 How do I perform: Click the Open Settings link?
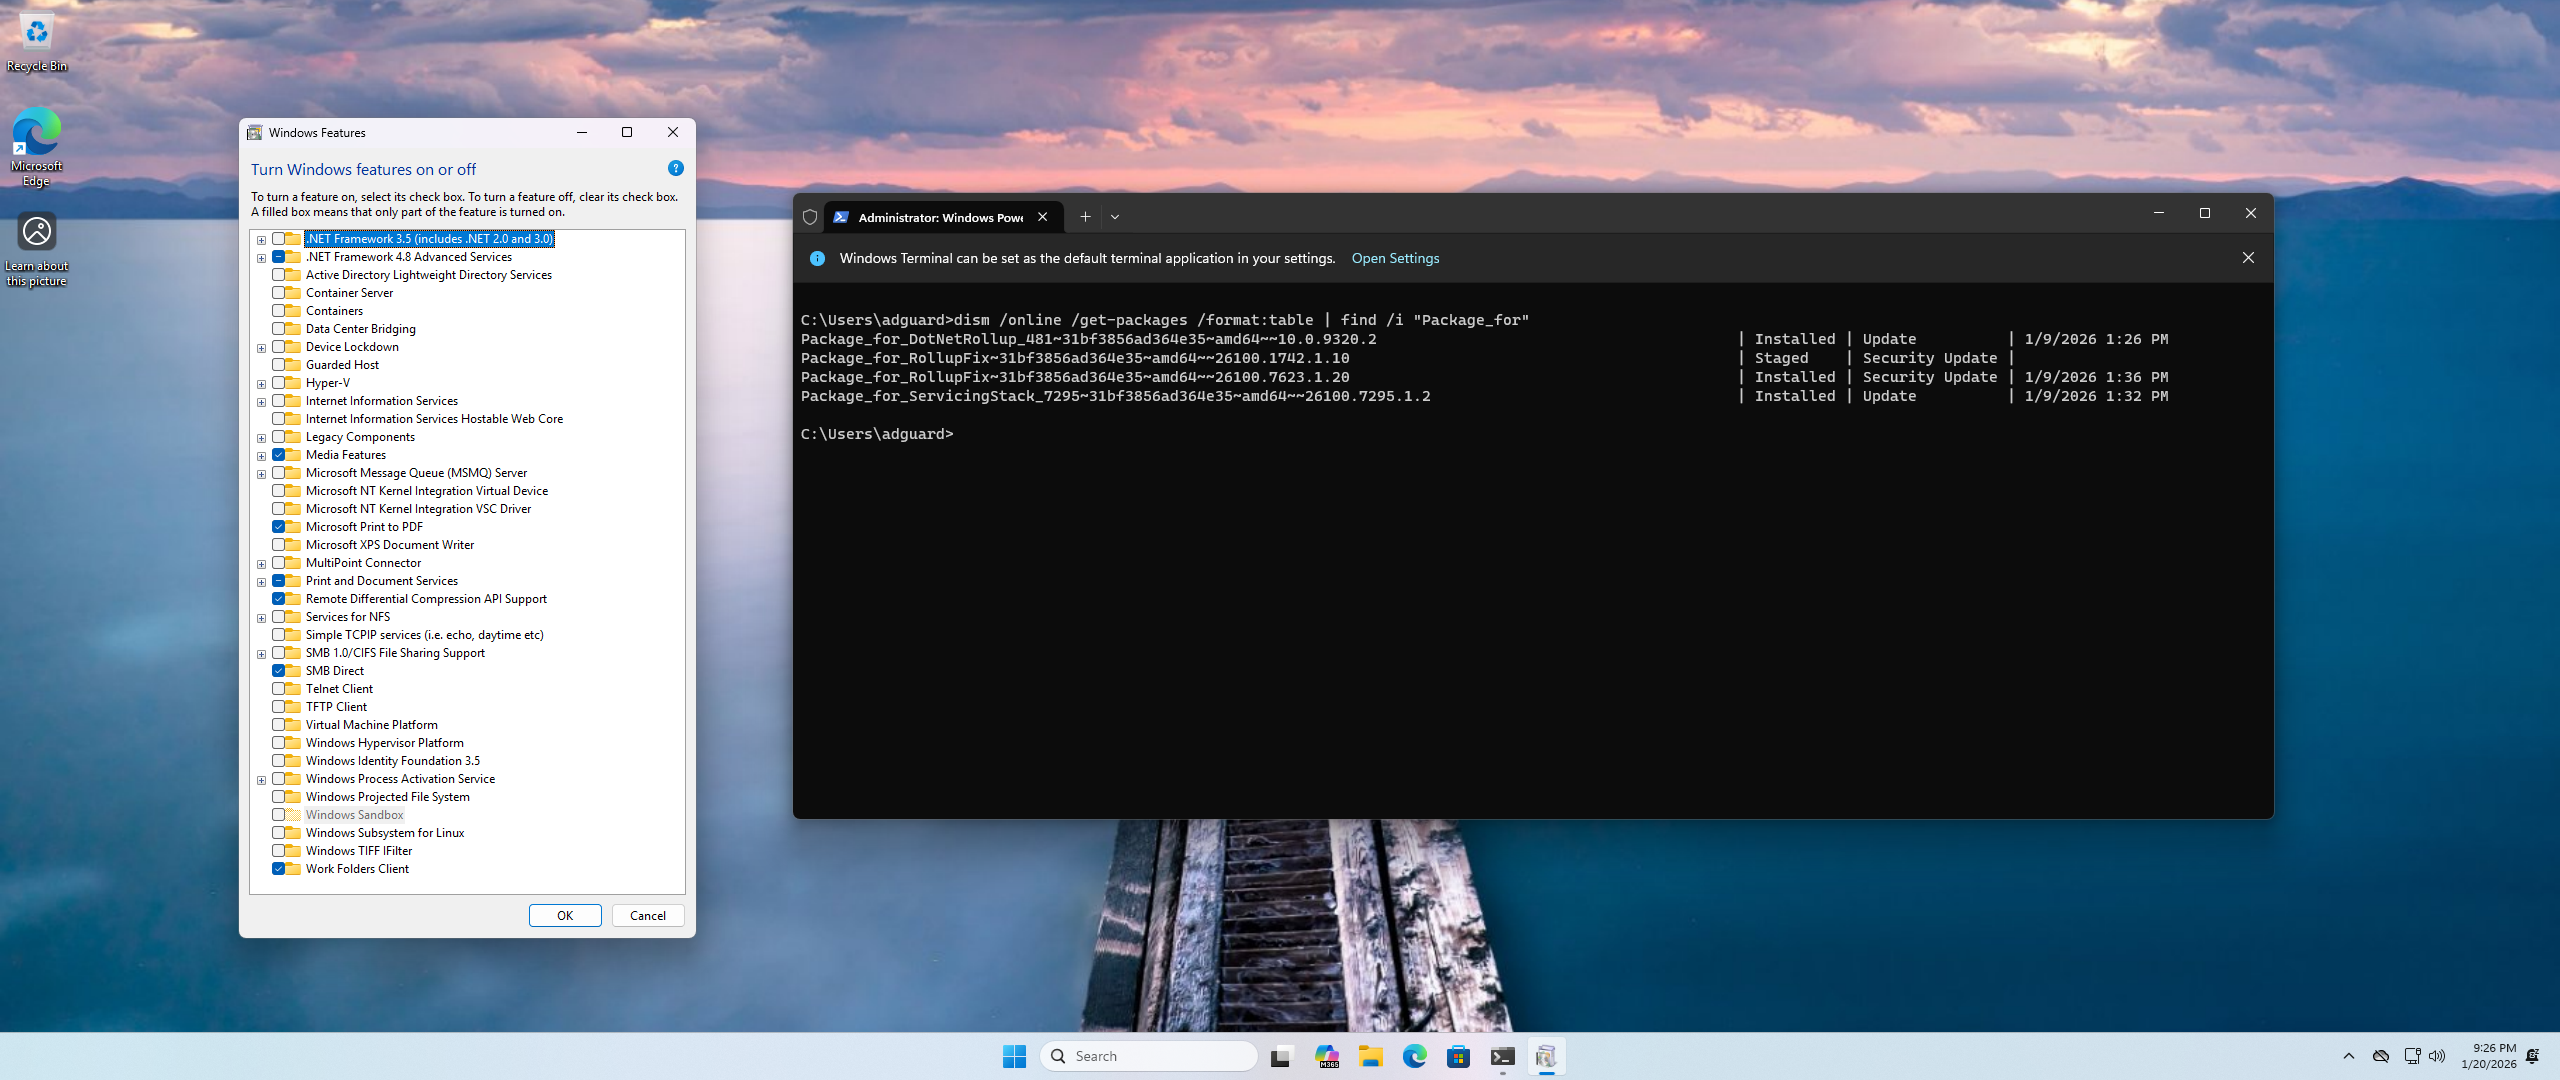coord(1395,258)
